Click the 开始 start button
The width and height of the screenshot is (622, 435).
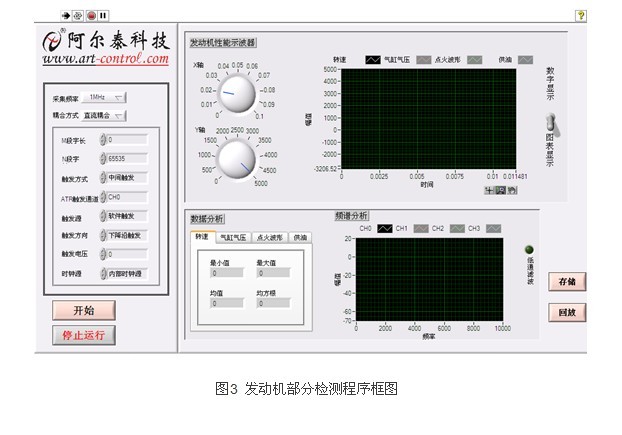tap(84, 310)
